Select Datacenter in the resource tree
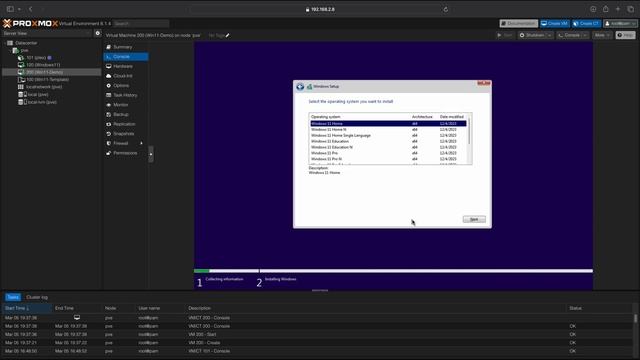This screenshot has height=360, width=640. pyautogui.click(x=26, y=43)
